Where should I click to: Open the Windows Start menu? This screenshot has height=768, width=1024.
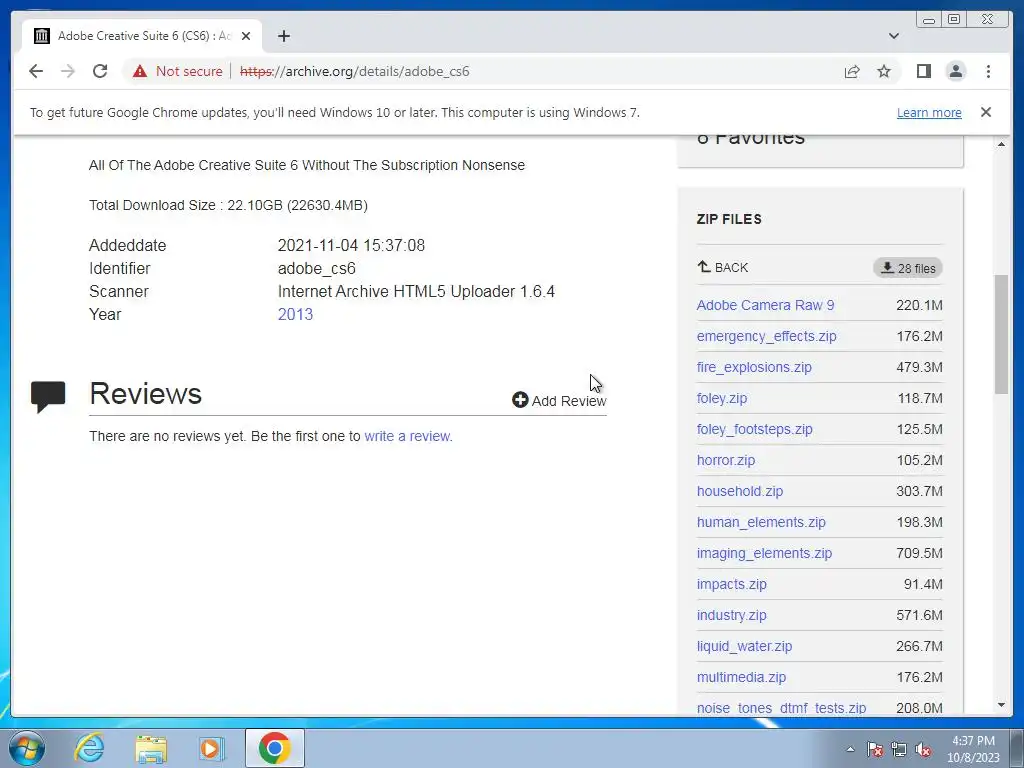[26, 748]
